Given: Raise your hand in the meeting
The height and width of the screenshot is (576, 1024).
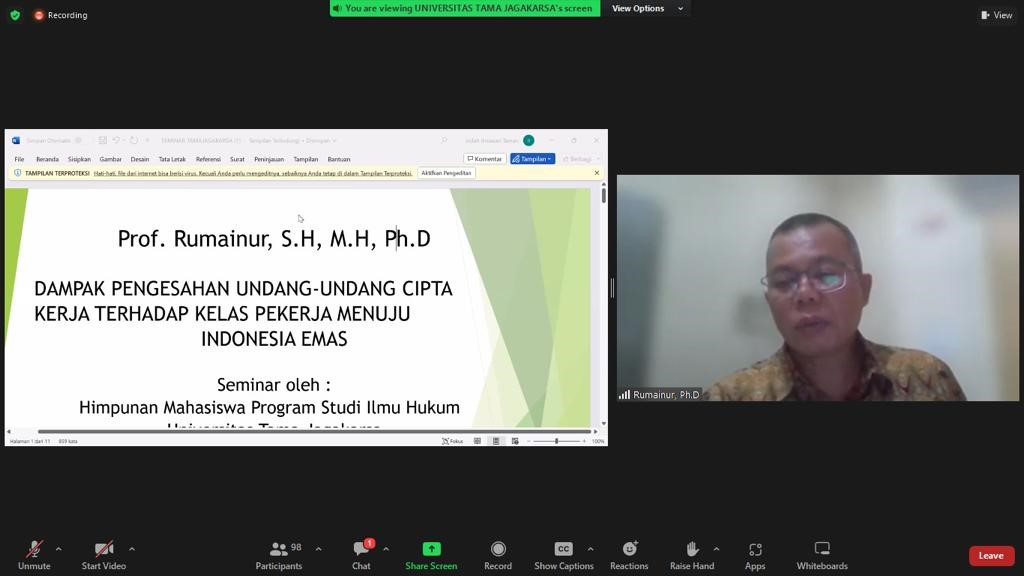Looking at the screenshot, I should coord(691,549).
